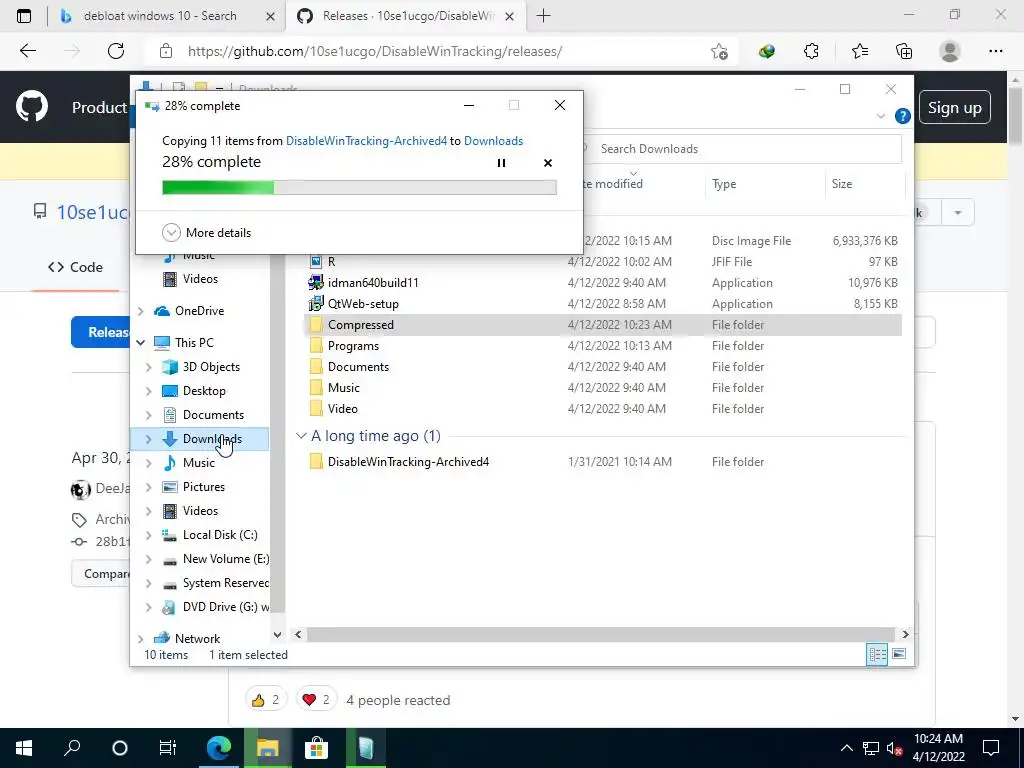
Task: Add this page to favorites star icon
Action: click(719, 51)
